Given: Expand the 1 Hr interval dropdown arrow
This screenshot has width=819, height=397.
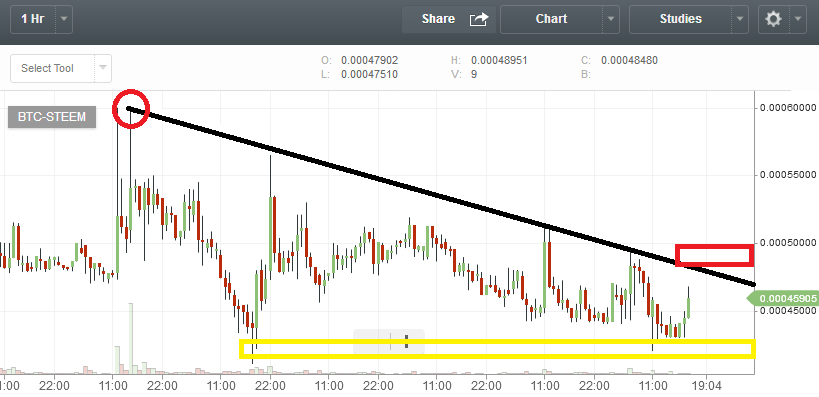Looking at the screenshot, I should point(64,19).
